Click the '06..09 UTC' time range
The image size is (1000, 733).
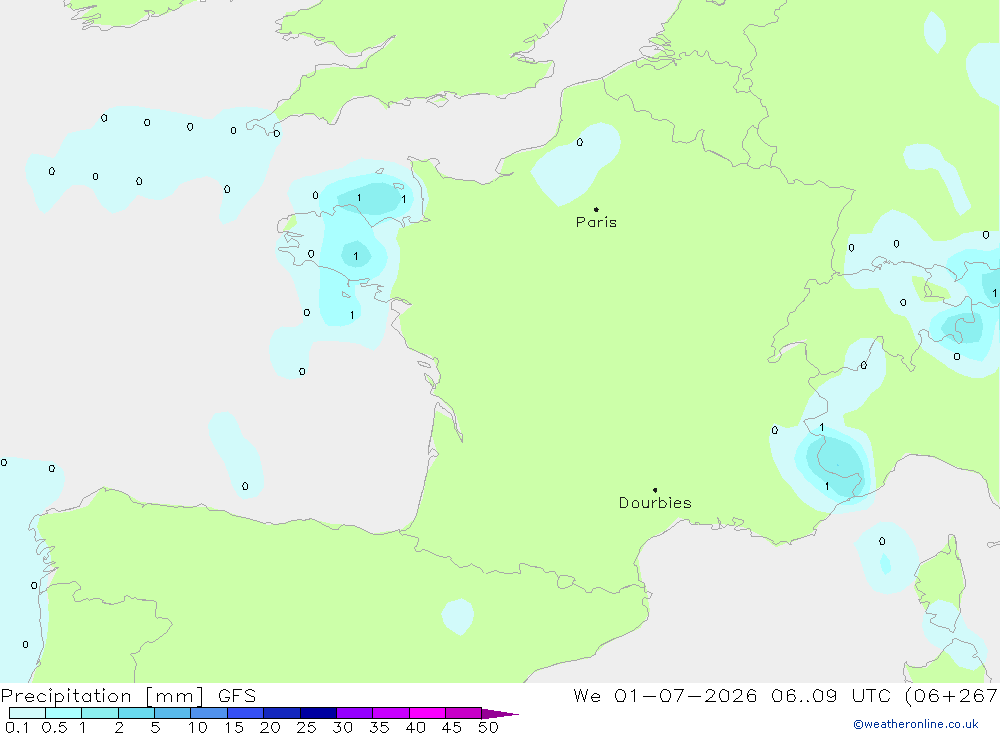[830, 696]
